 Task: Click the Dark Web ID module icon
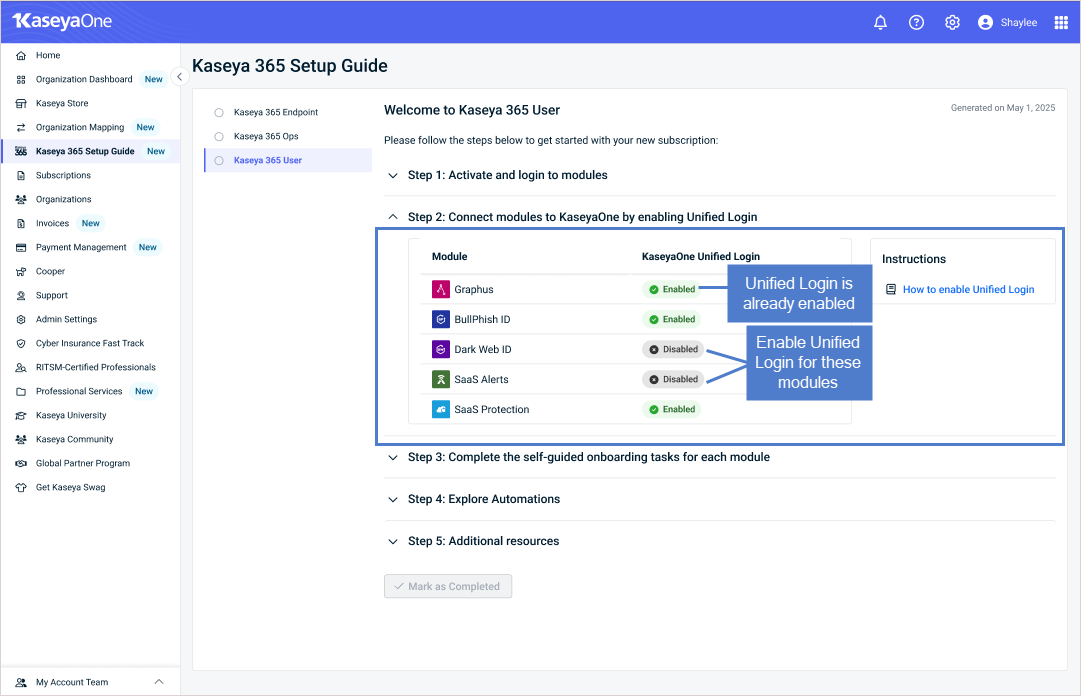click(441, 349)
